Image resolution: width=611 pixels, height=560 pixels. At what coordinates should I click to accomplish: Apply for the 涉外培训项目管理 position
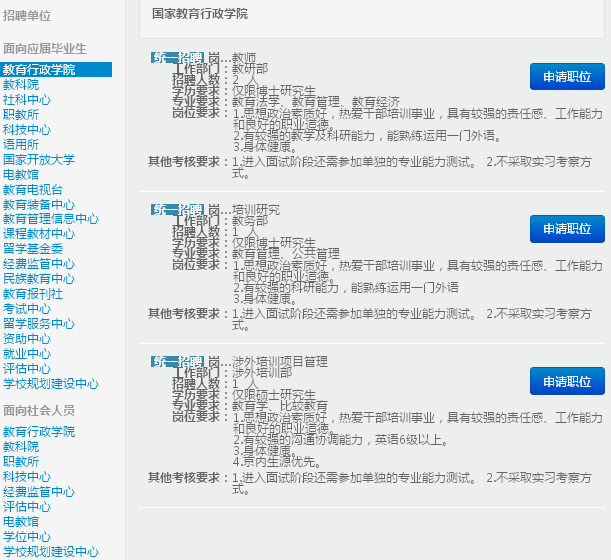point(567,381)
